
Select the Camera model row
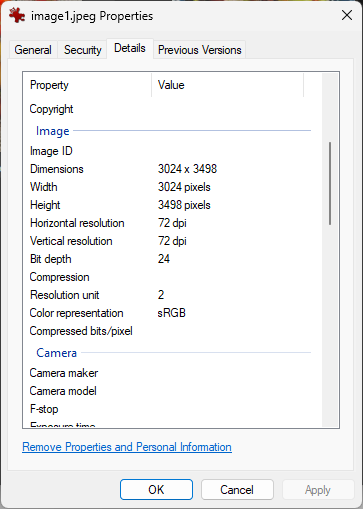[x=170, y=391]
